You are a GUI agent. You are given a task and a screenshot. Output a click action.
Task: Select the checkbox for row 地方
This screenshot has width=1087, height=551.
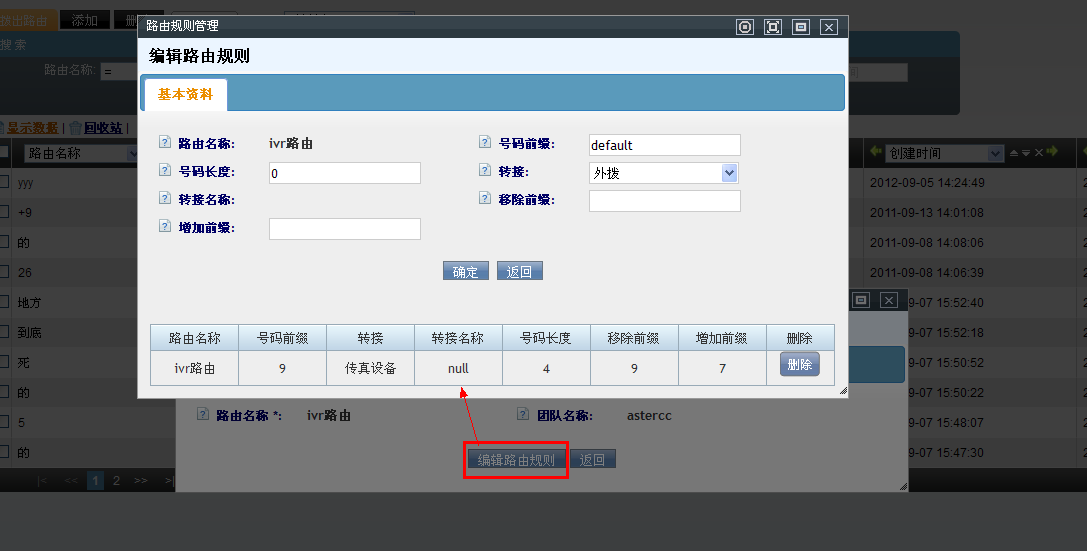pos(4,302)
